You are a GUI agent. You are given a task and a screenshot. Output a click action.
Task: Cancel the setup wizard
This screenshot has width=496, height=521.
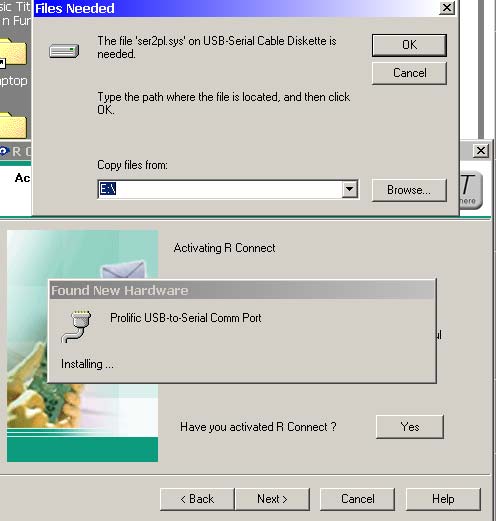point(357,499)
